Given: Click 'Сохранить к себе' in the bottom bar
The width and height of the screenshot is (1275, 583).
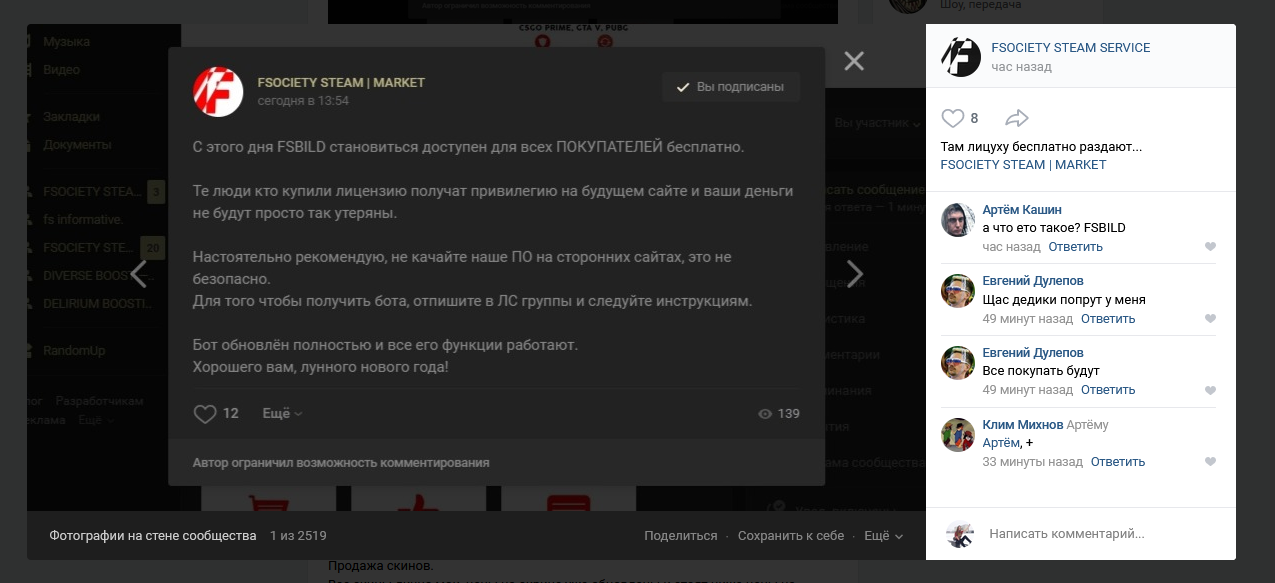Looking at the screenshot, I should click(791, 536).
